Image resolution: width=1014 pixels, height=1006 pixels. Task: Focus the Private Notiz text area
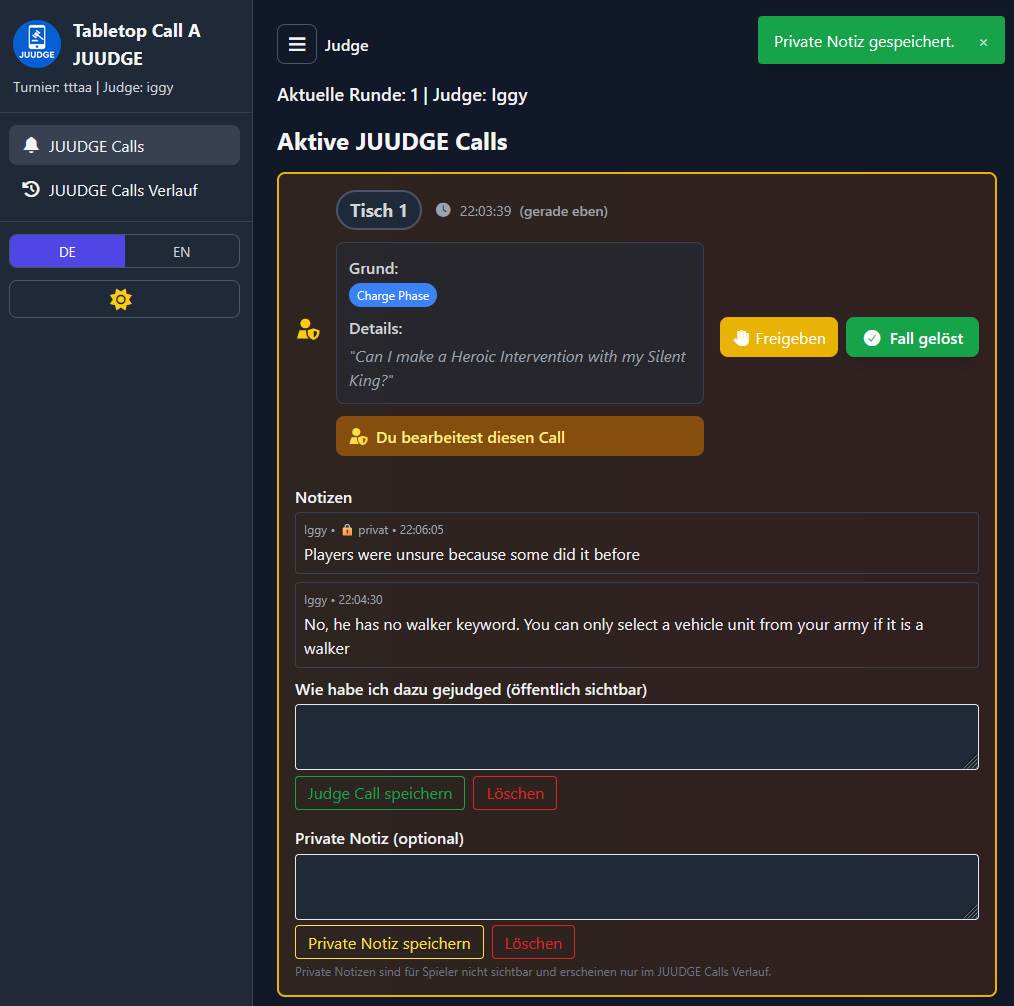(636, 887)
